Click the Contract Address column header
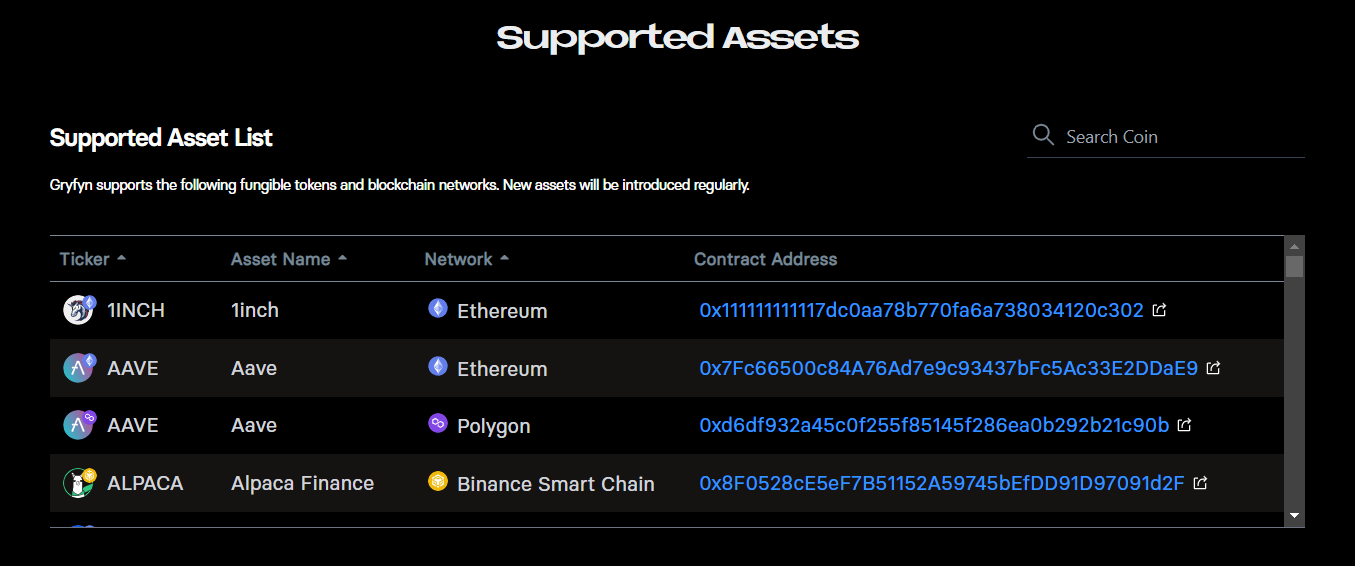1355x566 pixels. pos(765,259)
